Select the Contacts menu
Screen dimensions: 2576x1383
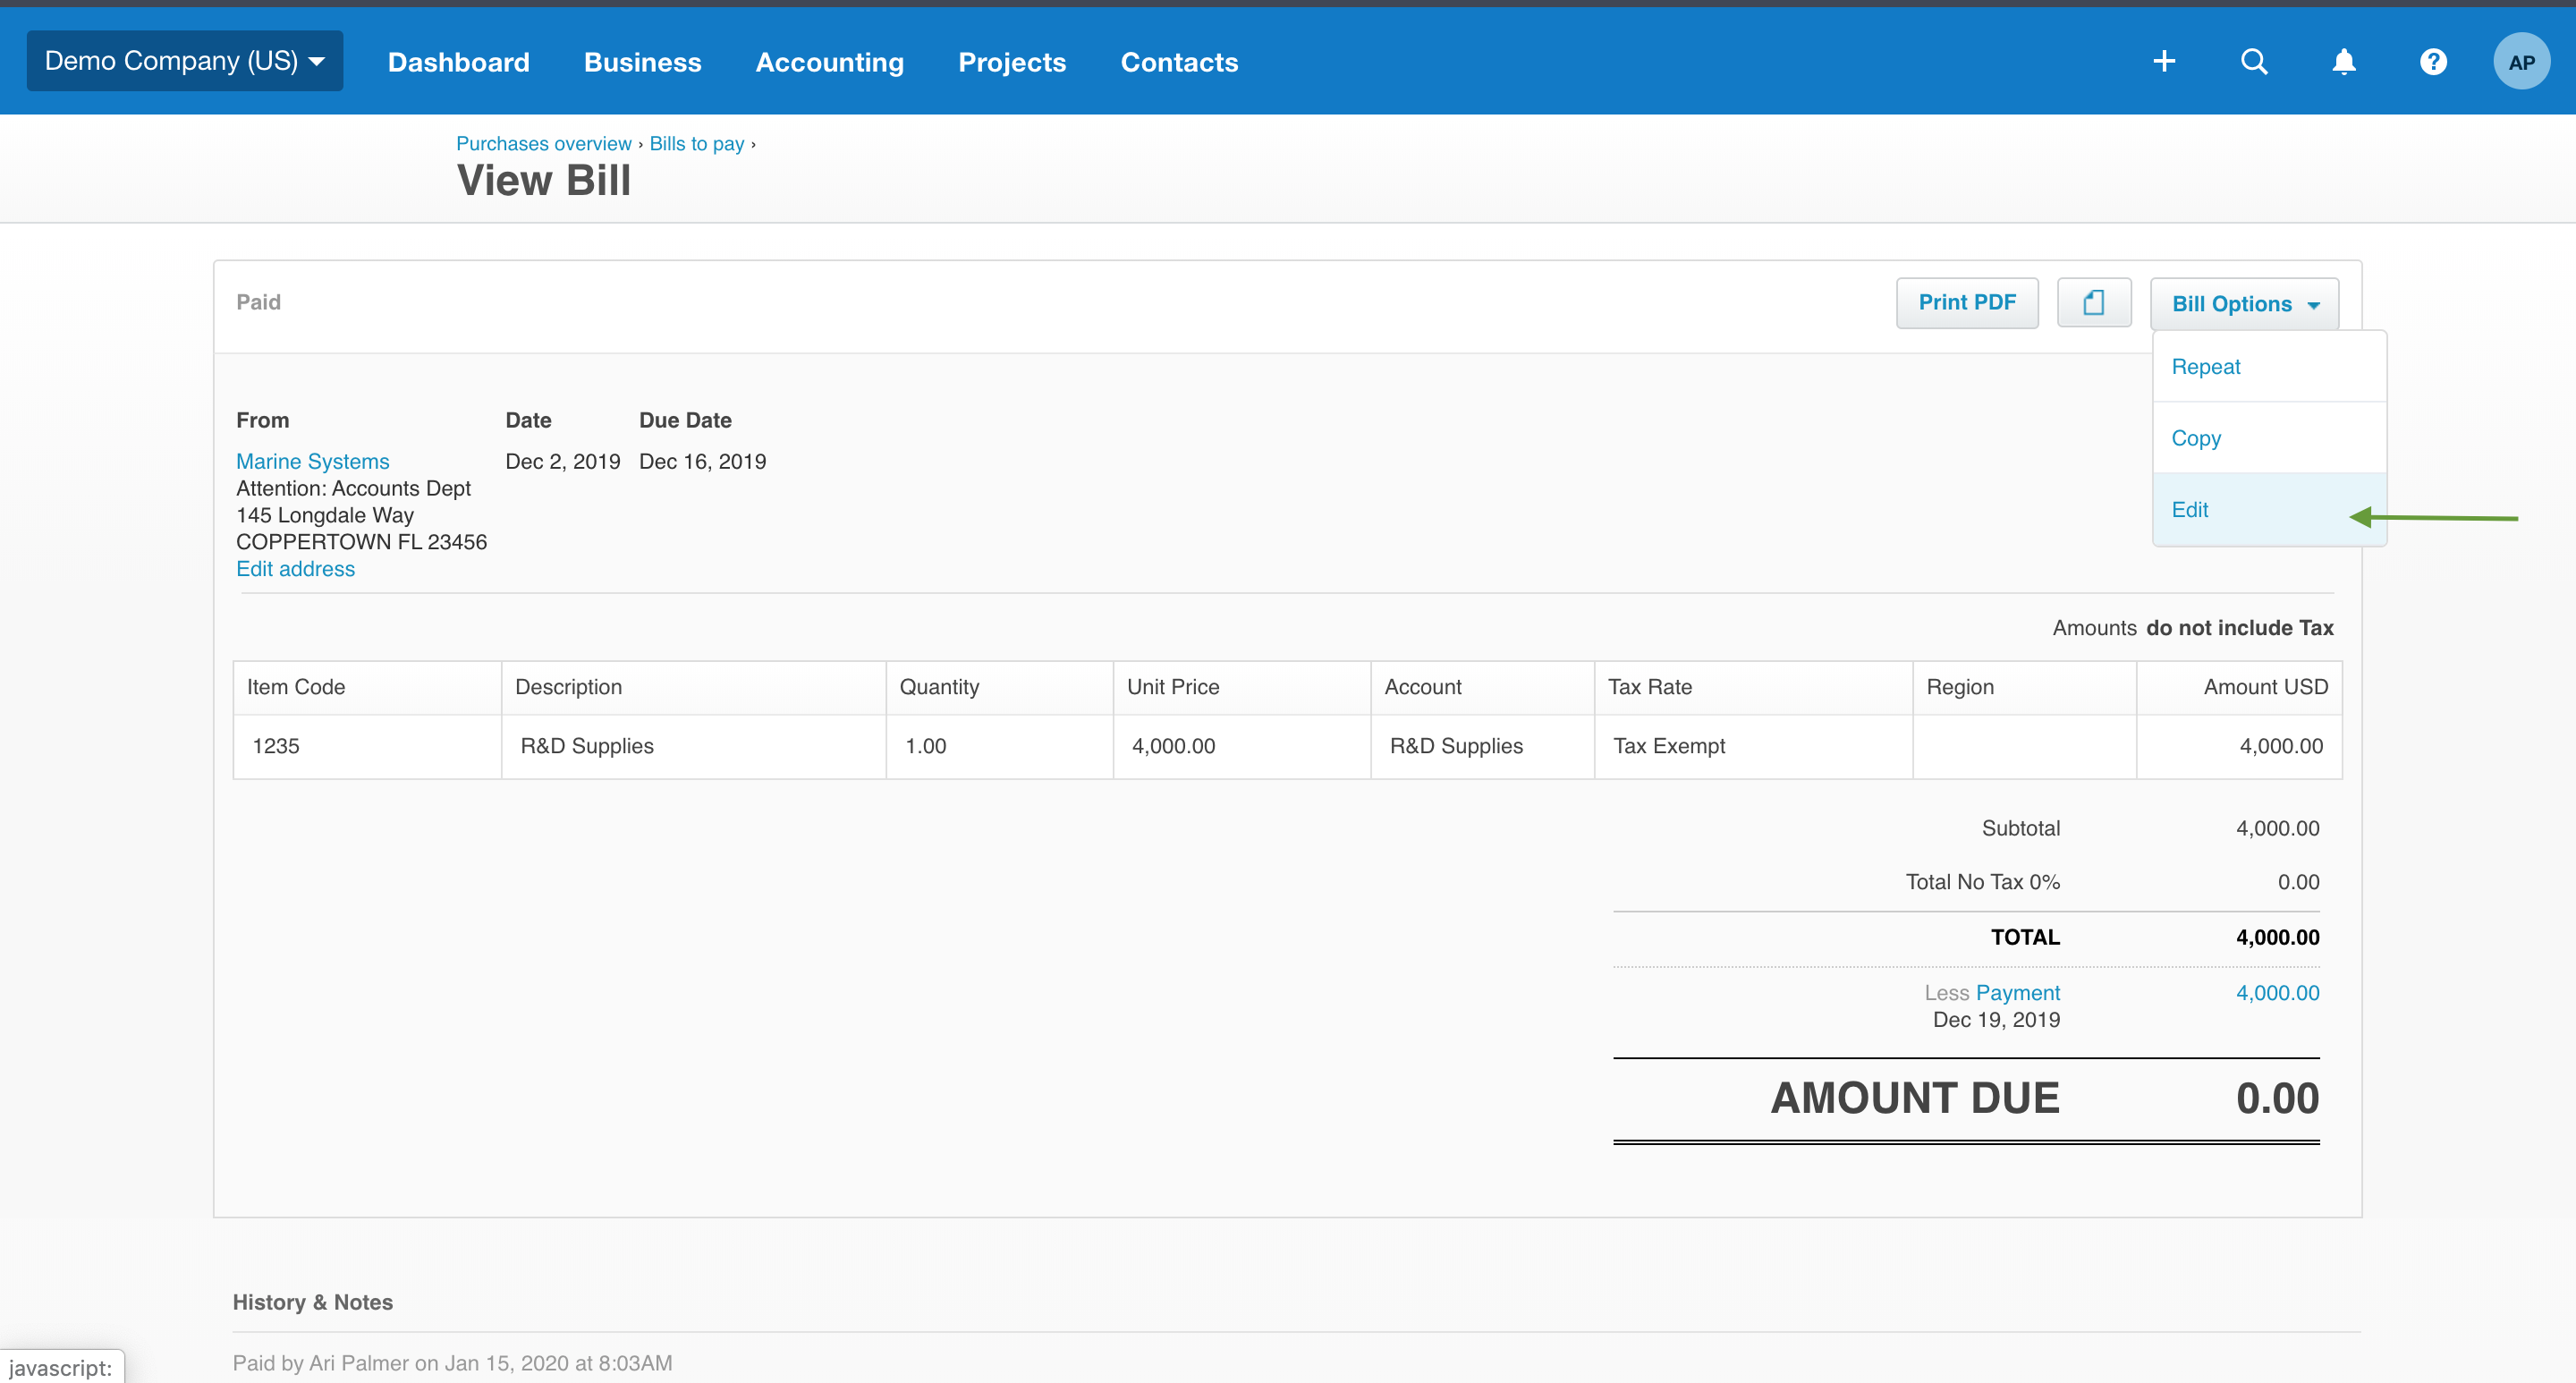pos(1180,62)
